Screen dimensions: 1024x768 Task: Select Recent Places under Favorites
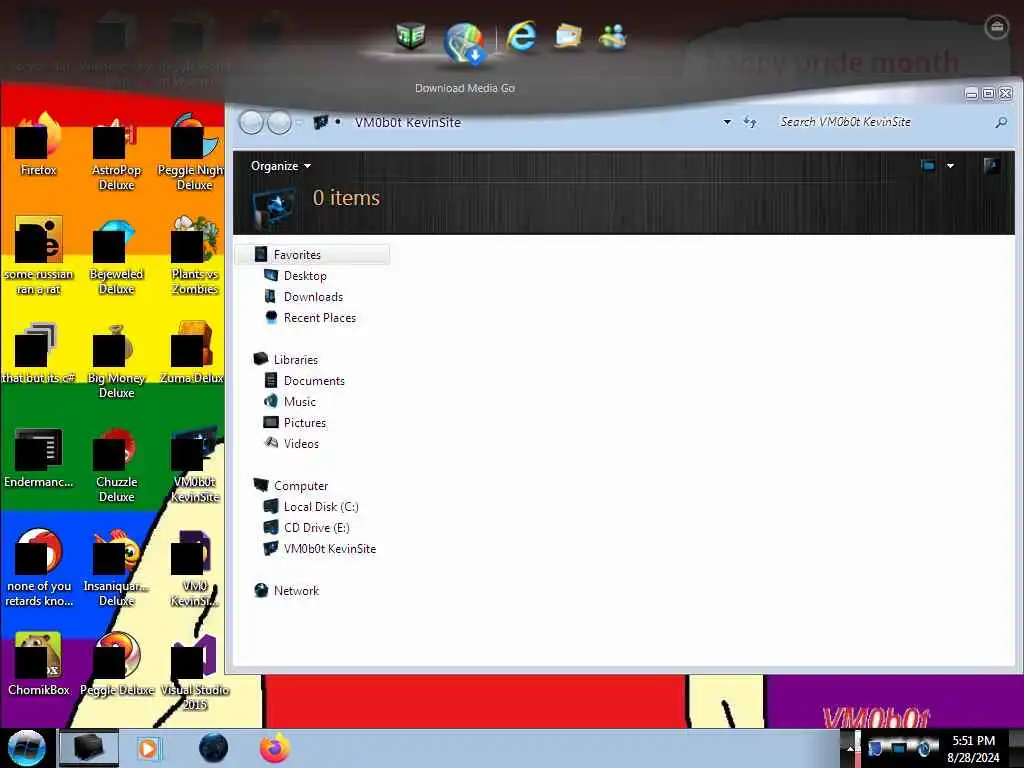coord(319,317)
